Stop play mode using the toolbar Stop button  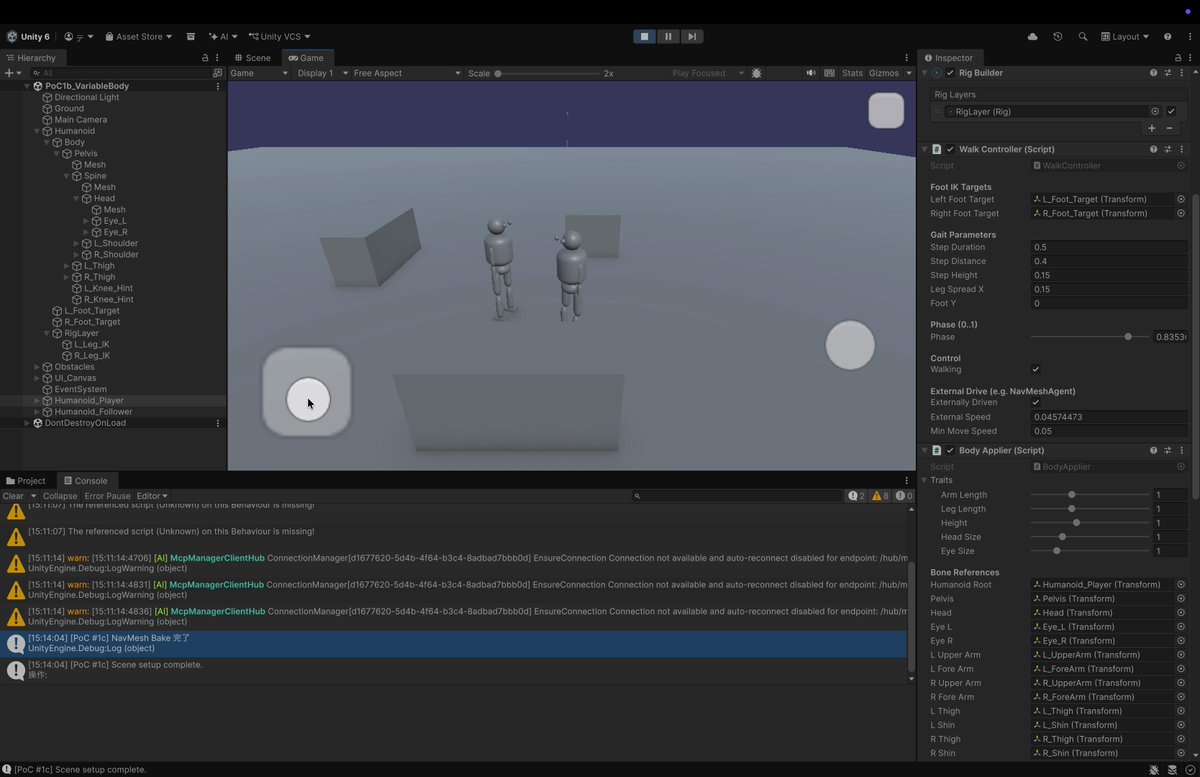(x=645, y=37)
